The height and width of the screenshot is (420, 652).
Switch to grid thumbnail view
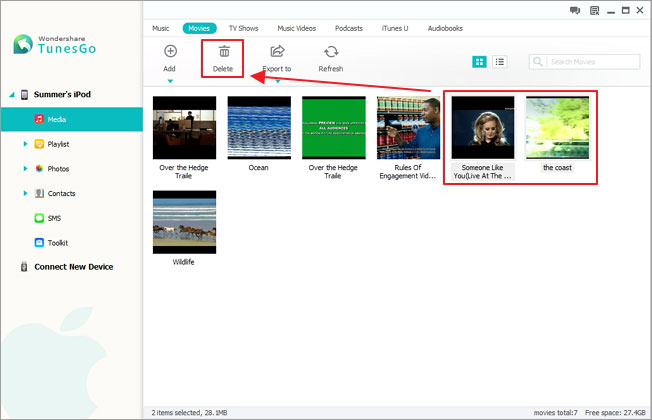[x=479, y=62]
